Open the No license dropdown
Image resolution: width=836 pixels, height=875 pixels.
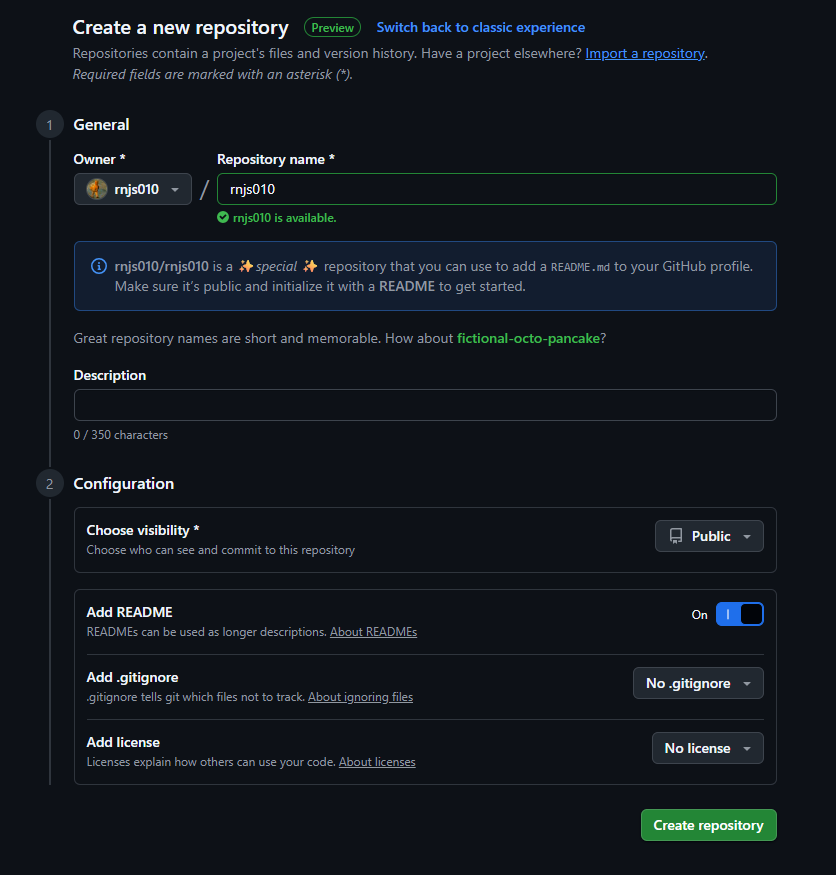click(707, 748)
